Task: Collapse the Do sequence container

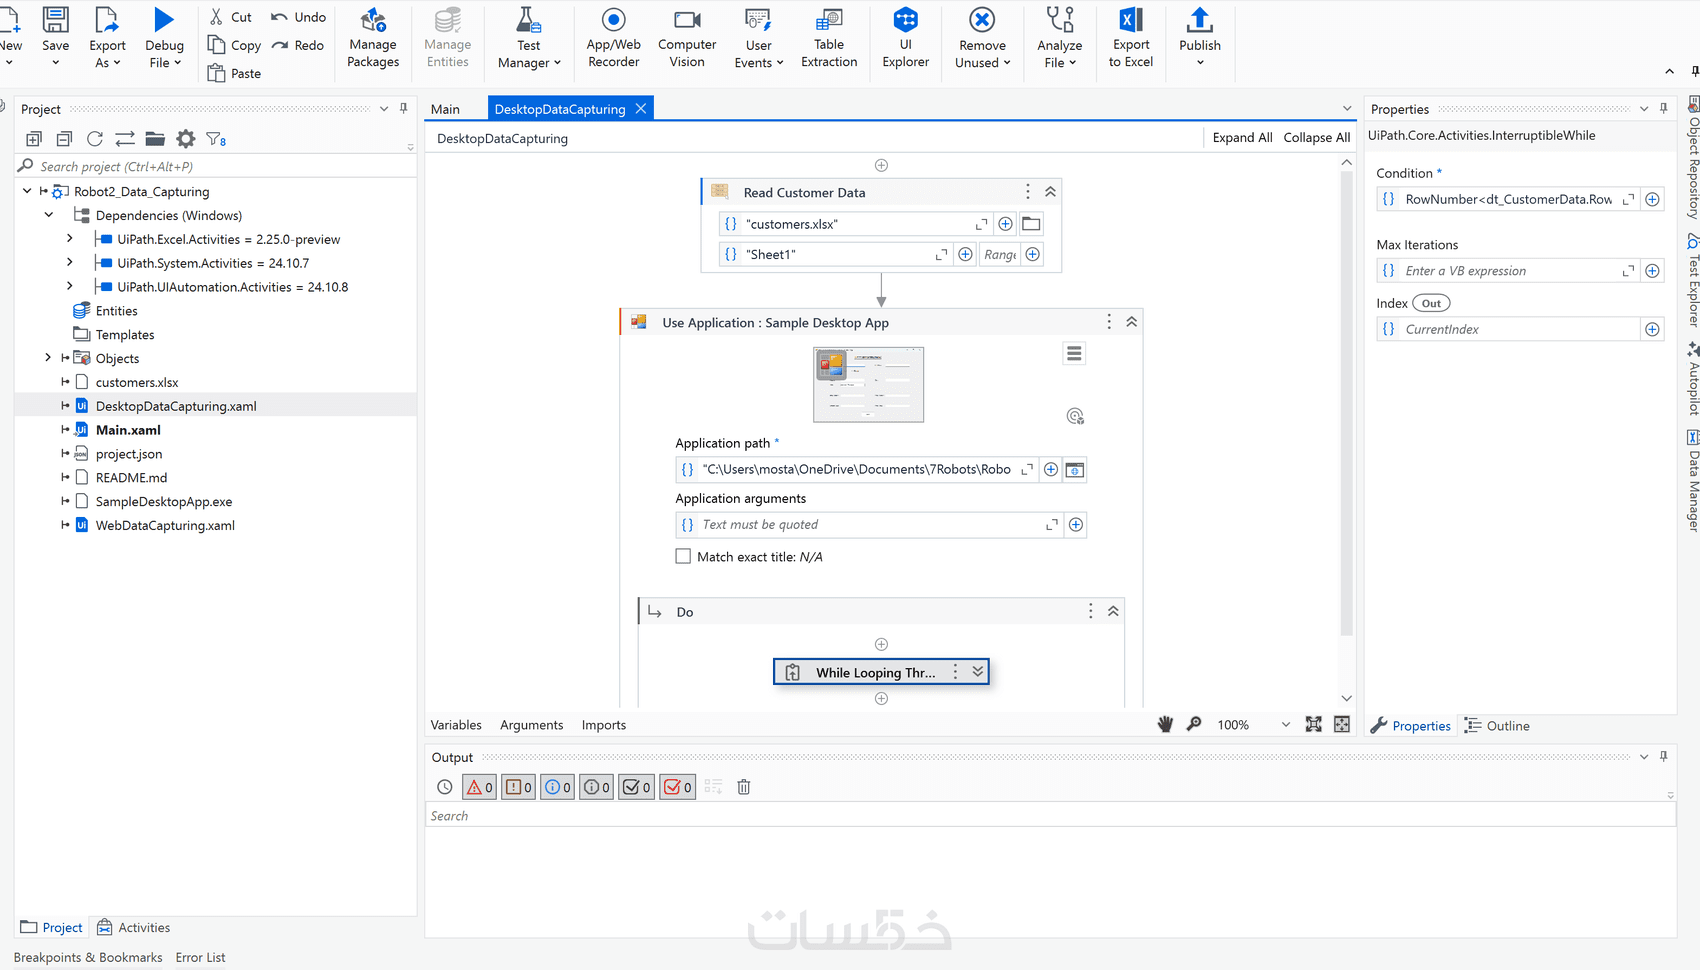Action: tap(1113, 611)
